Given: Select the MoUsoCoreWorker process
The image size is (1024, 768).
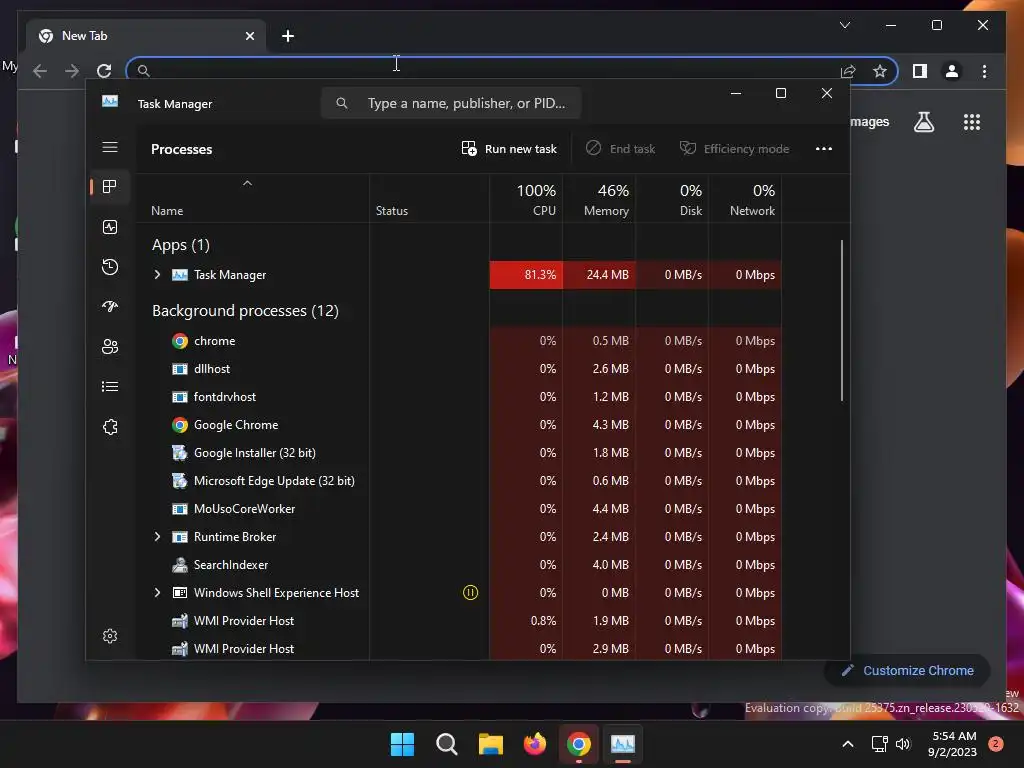Looking at the screenshot, I should point(458,509).
